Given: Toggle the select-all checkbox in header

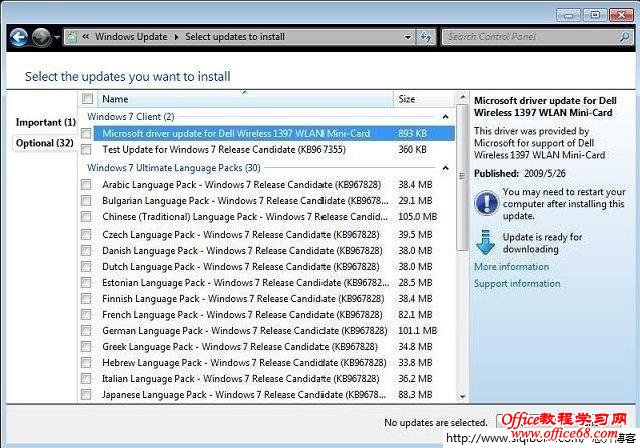Looking at the screenshot, I should tap(87, 99).
